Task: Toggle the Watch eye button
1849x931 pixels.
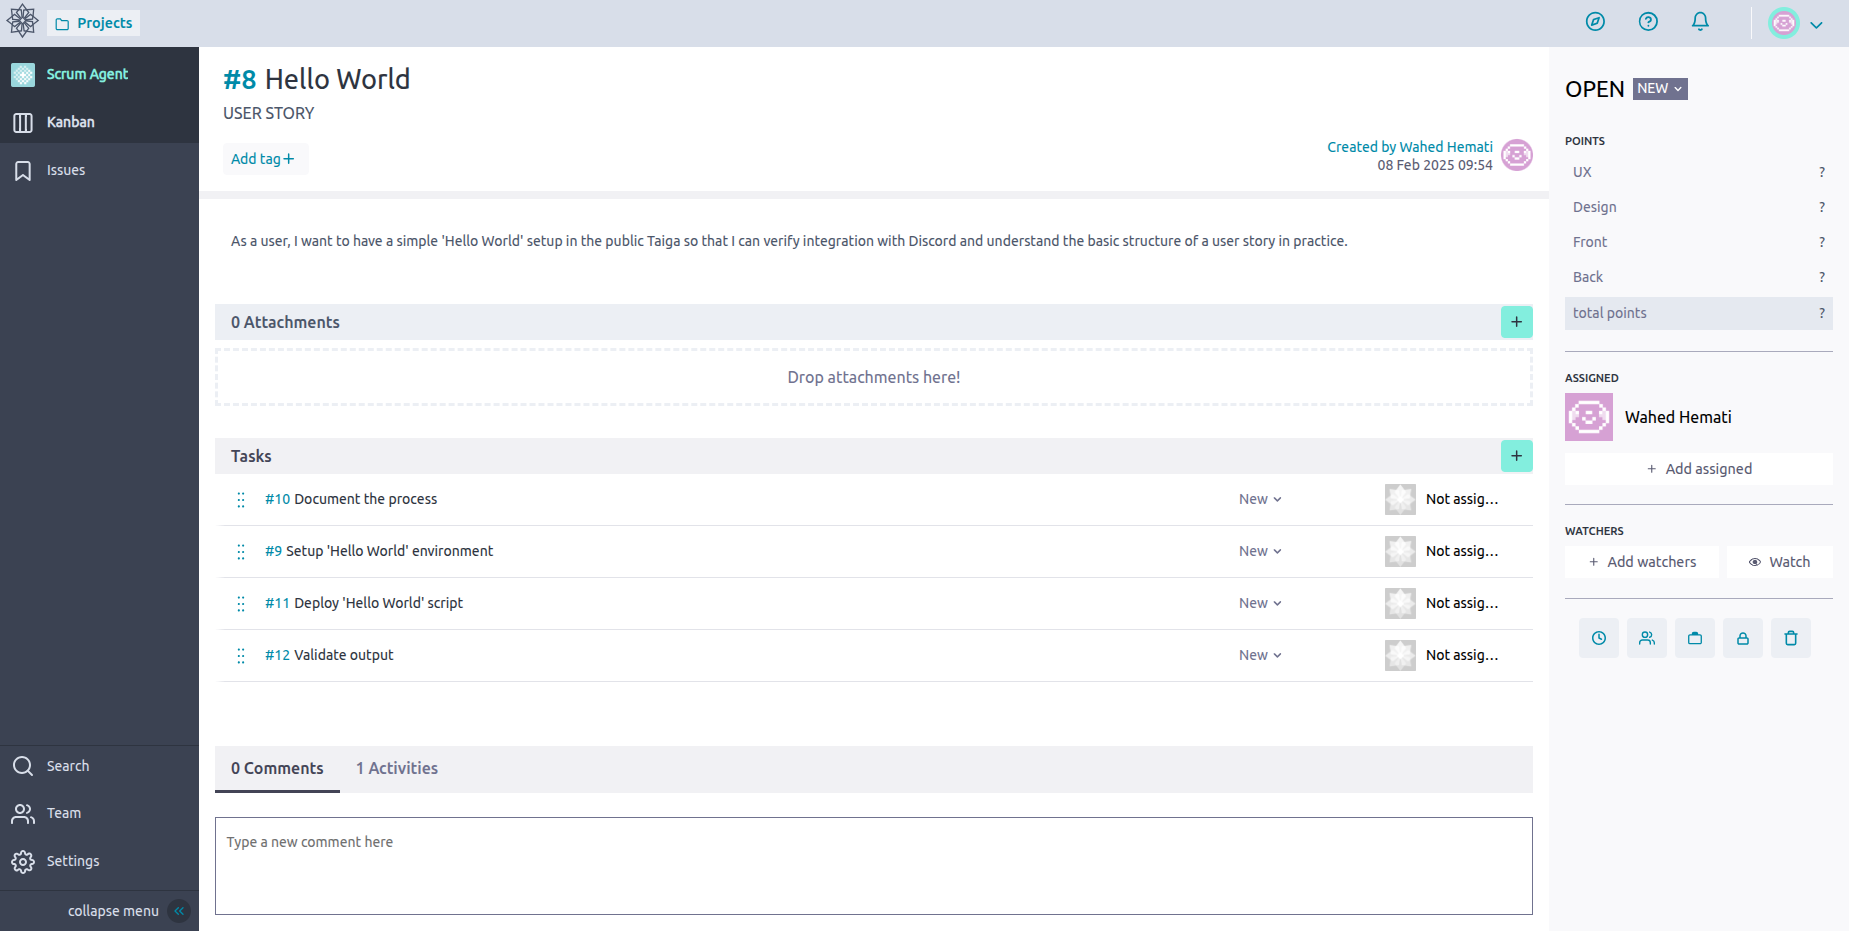Action: [x=1780, y=562]
